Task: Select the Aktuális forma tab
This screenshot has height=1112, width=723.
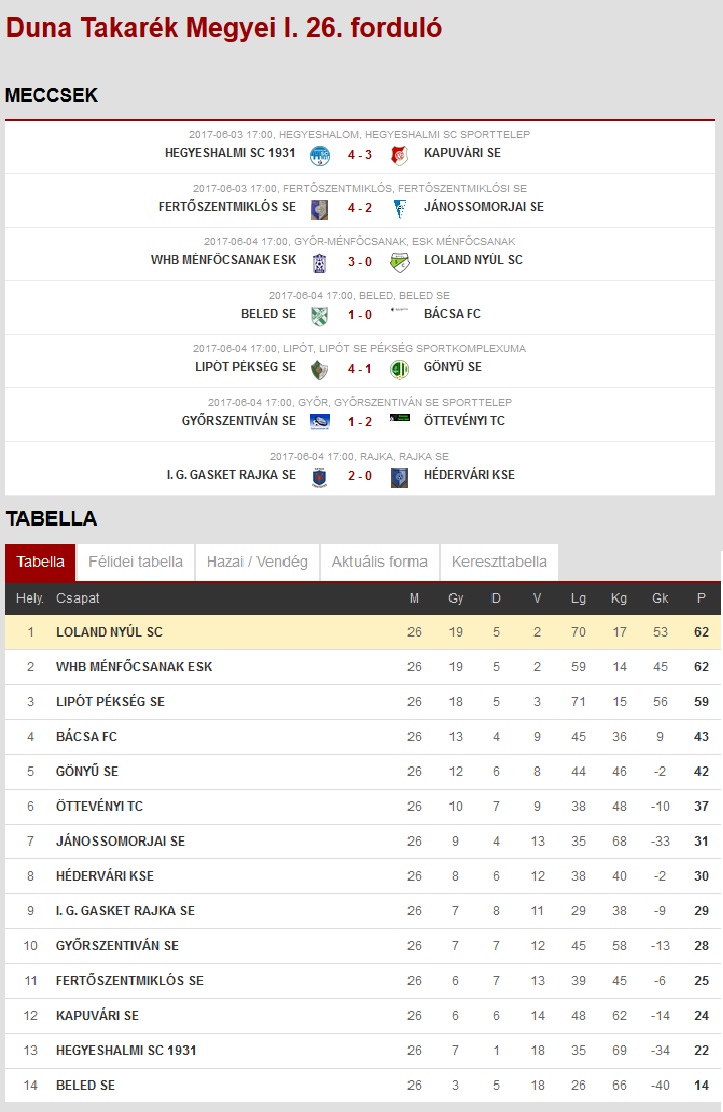Action: pyautogui.click(x=380, y=562)
